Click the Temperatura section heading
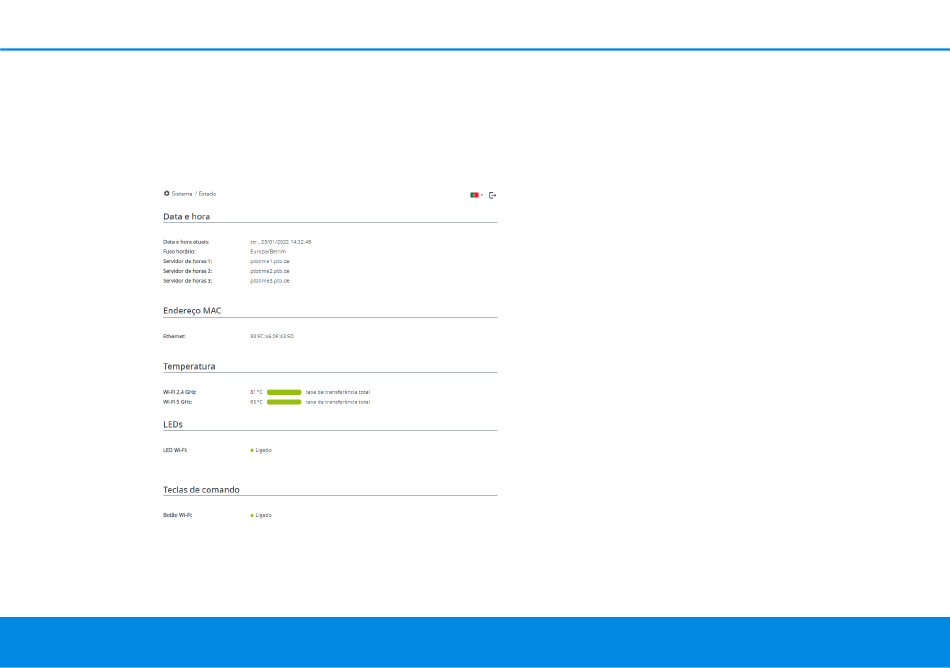Viewport: 950px width, 668px height. tap(189, 366)
